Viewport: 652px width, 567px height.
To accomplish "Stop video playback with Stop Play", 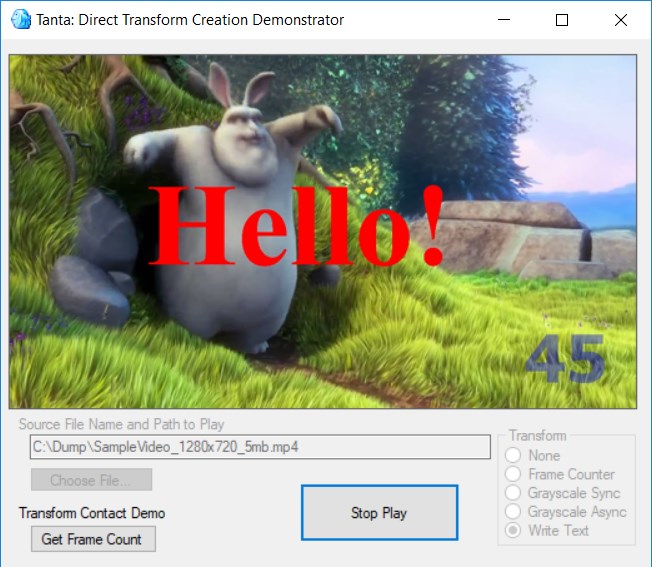I will pyautogui.click(x=379, y=513).
